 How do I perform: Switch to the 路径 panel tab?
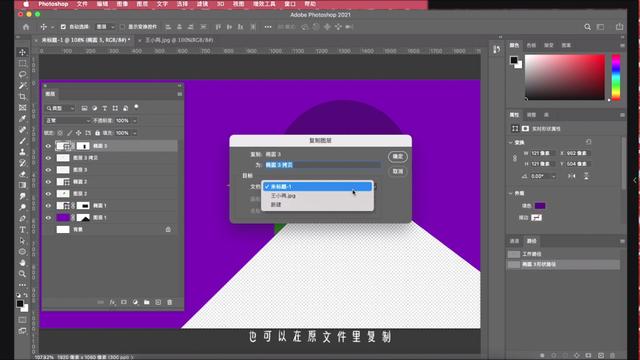(x=531, y=241)
